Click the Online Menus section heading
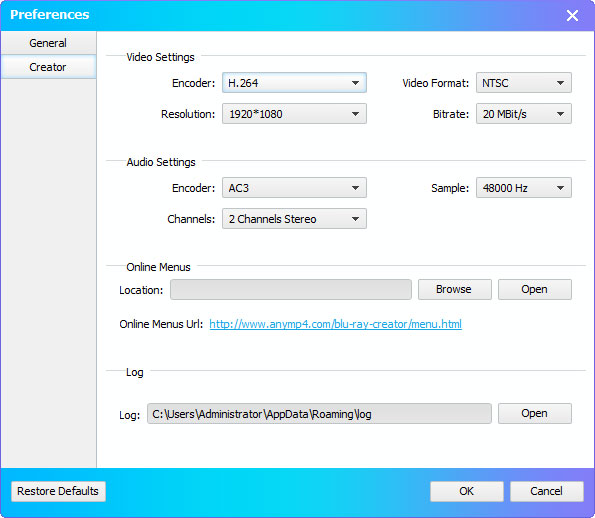 tap(158, 267)
